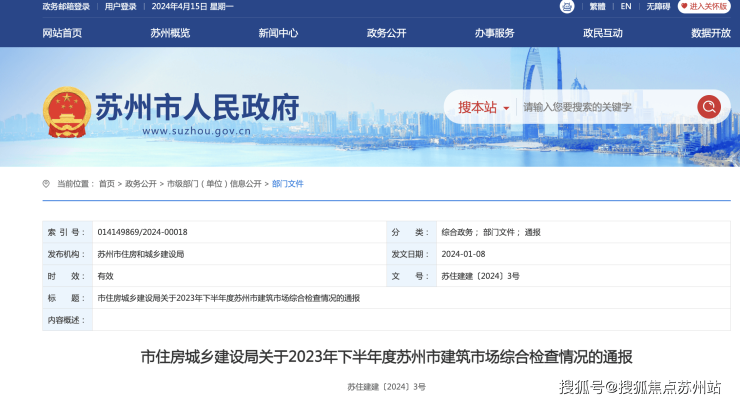Click the location pin icon in breadcrumb
This screenshot has width=740, height=403.
tap(46, 184)
